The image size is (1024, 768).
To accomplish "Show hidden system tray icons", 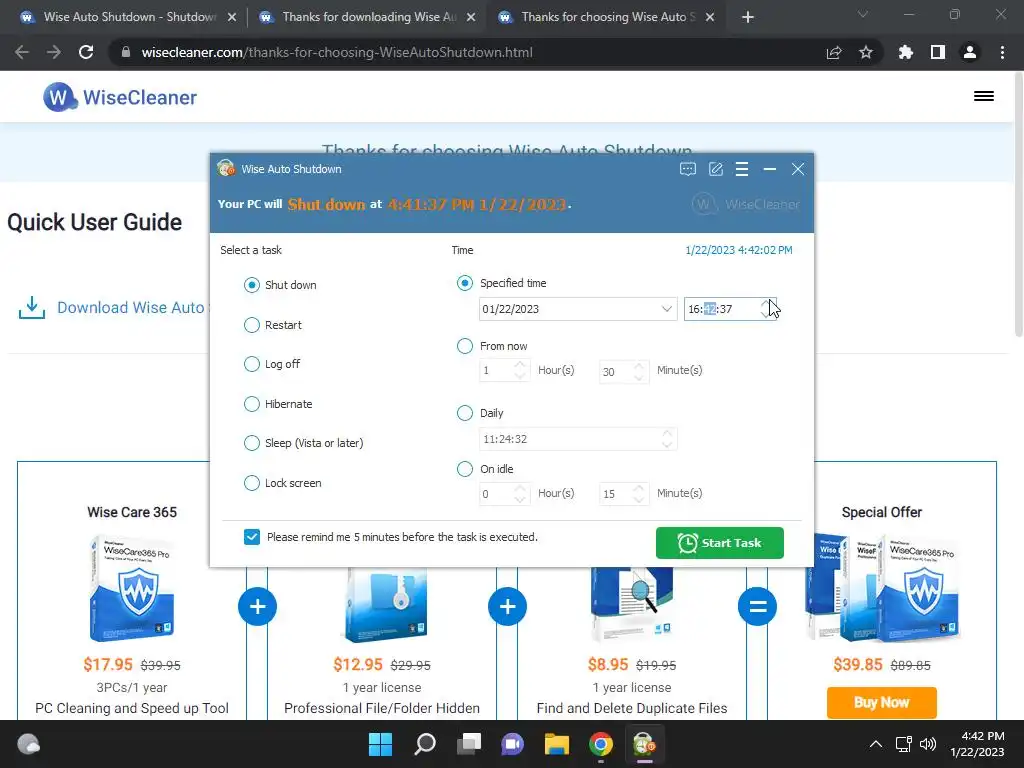I will tap(876, 744).
